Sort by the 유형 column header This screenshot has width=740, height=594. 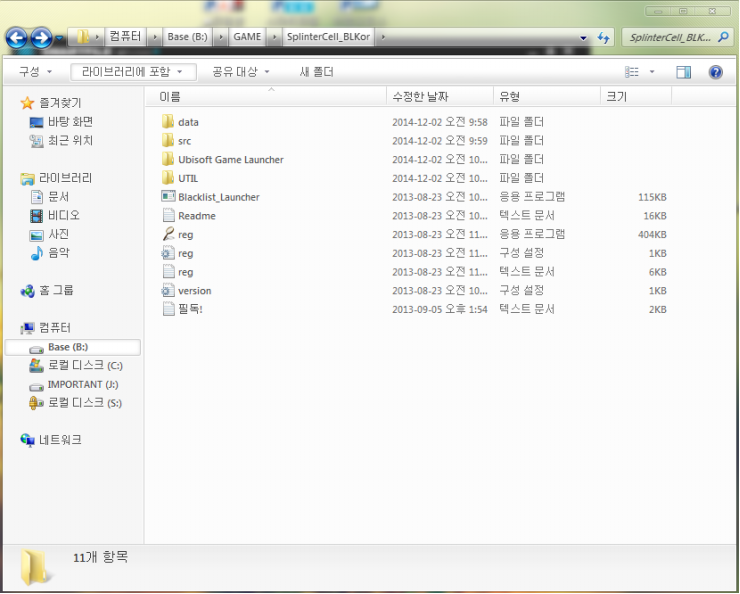547,97
